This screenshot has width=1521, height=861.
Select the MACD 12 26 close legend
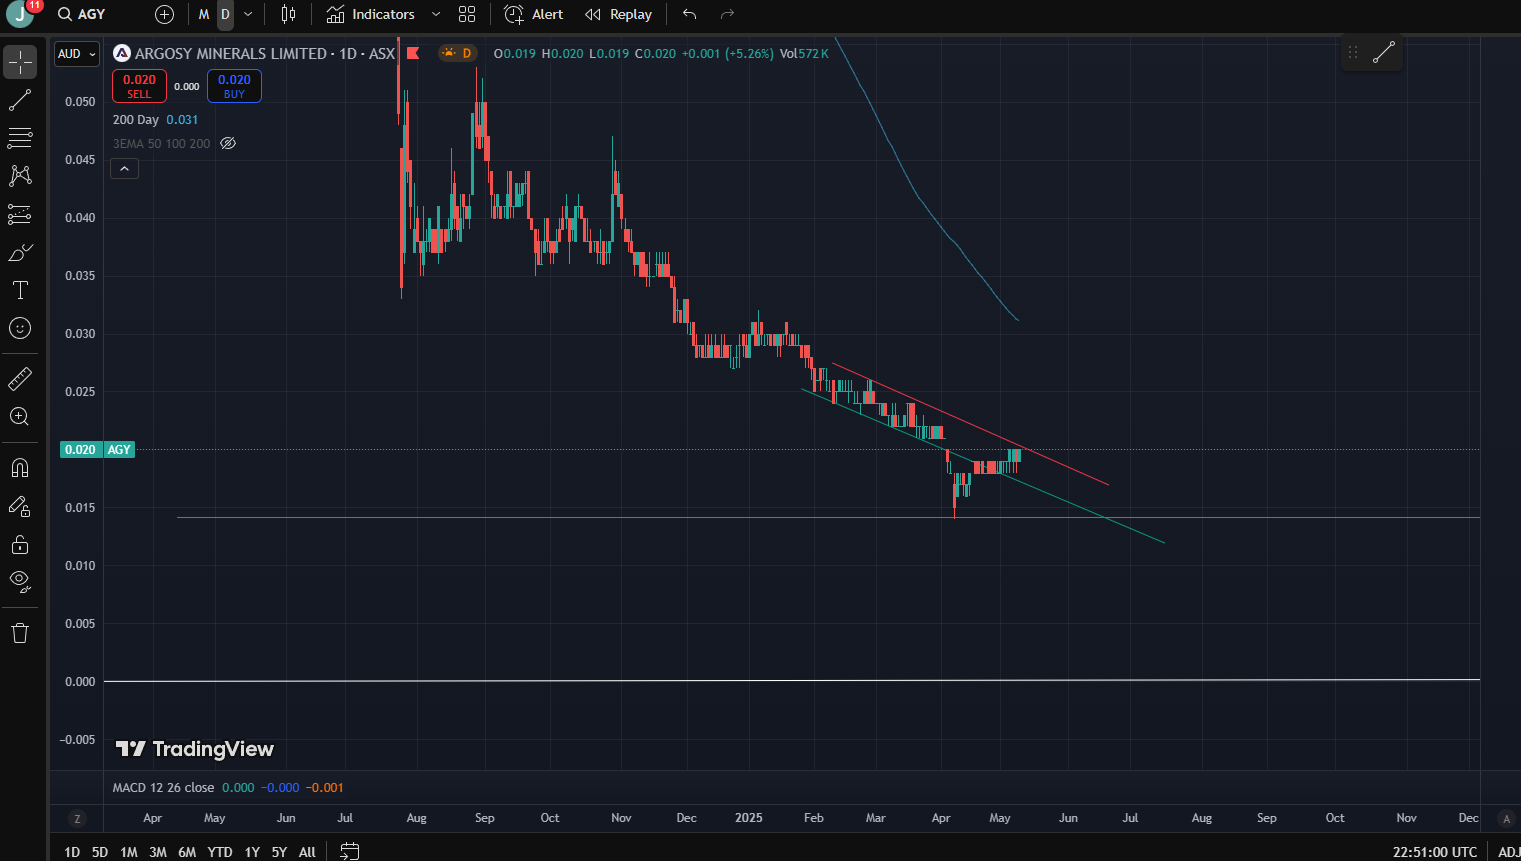[163, 788]
